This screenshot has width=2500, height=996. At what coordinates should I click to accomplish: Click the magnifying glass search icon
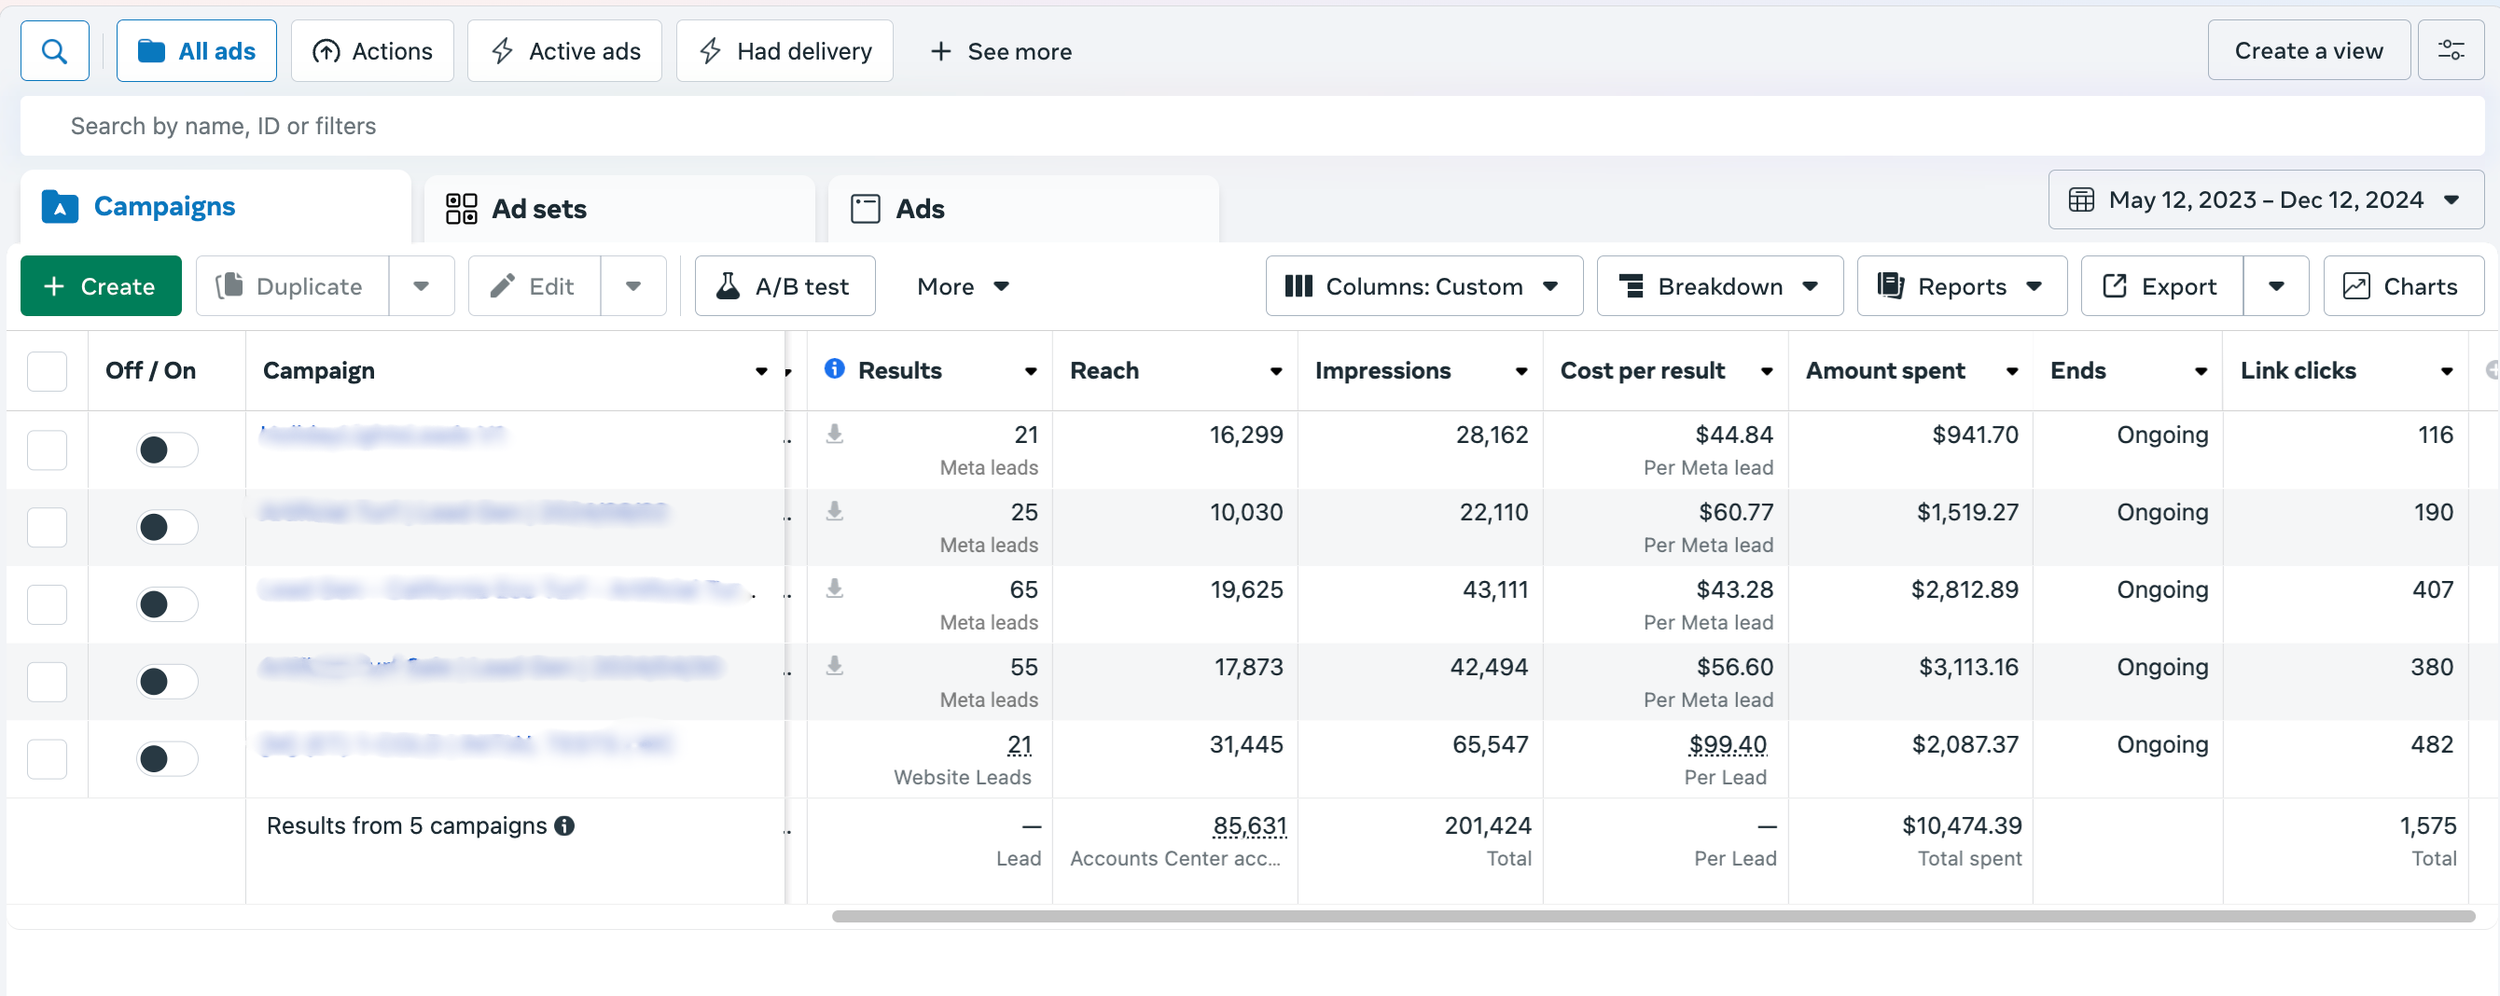tap(55, 51)
